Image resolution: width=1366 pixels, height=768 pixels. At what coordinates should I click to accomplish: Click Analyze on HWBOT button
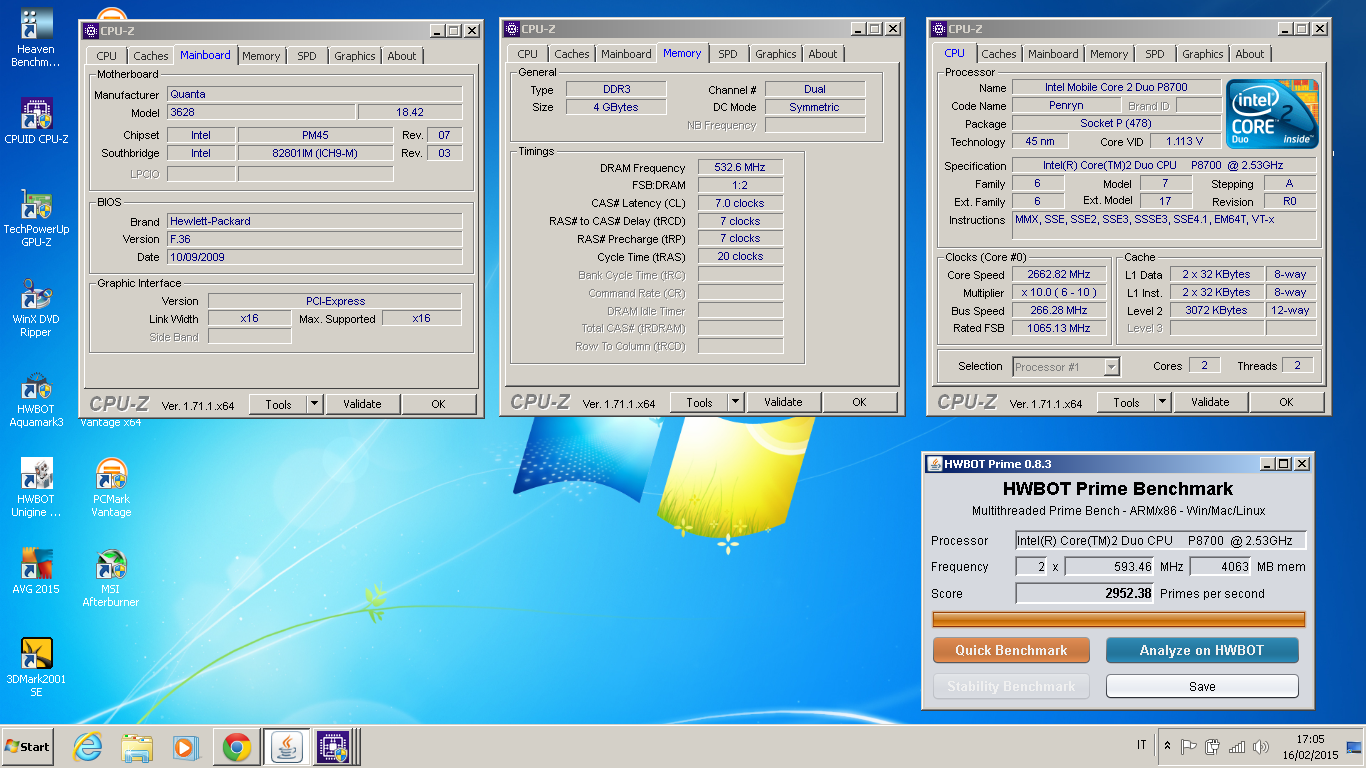pyautogui.click(x=1202, y=650)
